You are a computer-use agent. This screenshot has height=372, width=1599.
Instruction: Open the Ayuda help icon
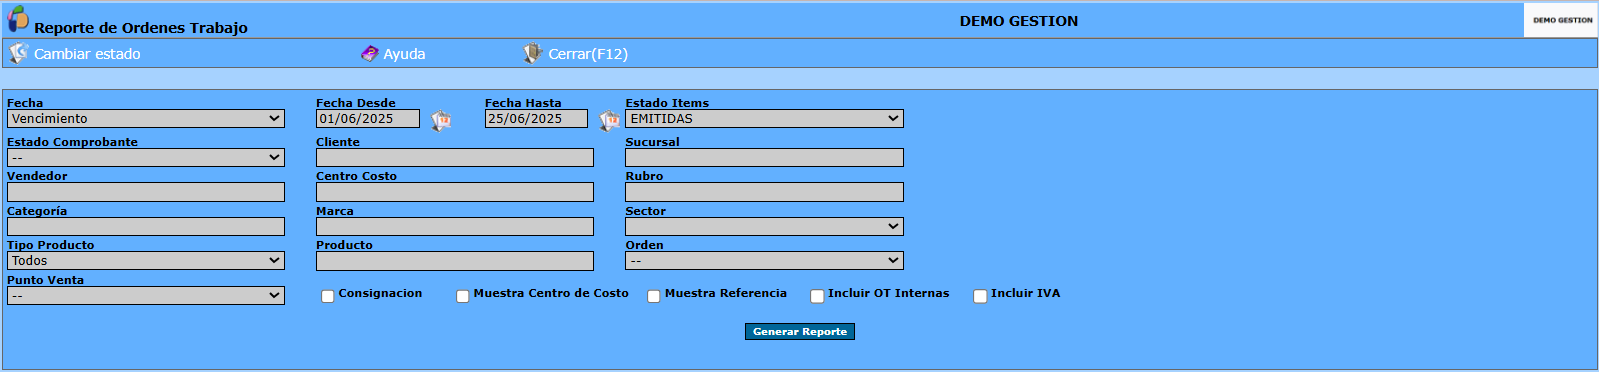coord(370,54)
